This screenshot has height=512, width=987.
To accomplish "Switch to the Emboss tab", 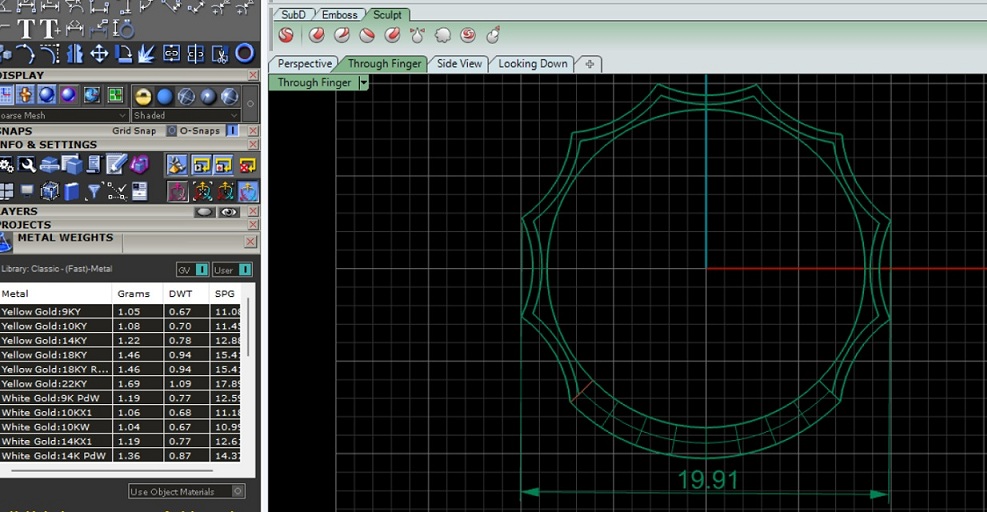I will [340, 15].
